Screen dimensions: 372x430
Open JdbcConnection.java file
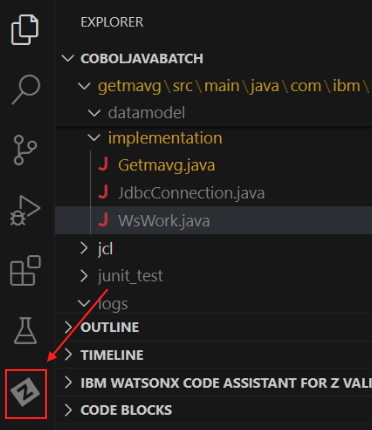point(191,193)
